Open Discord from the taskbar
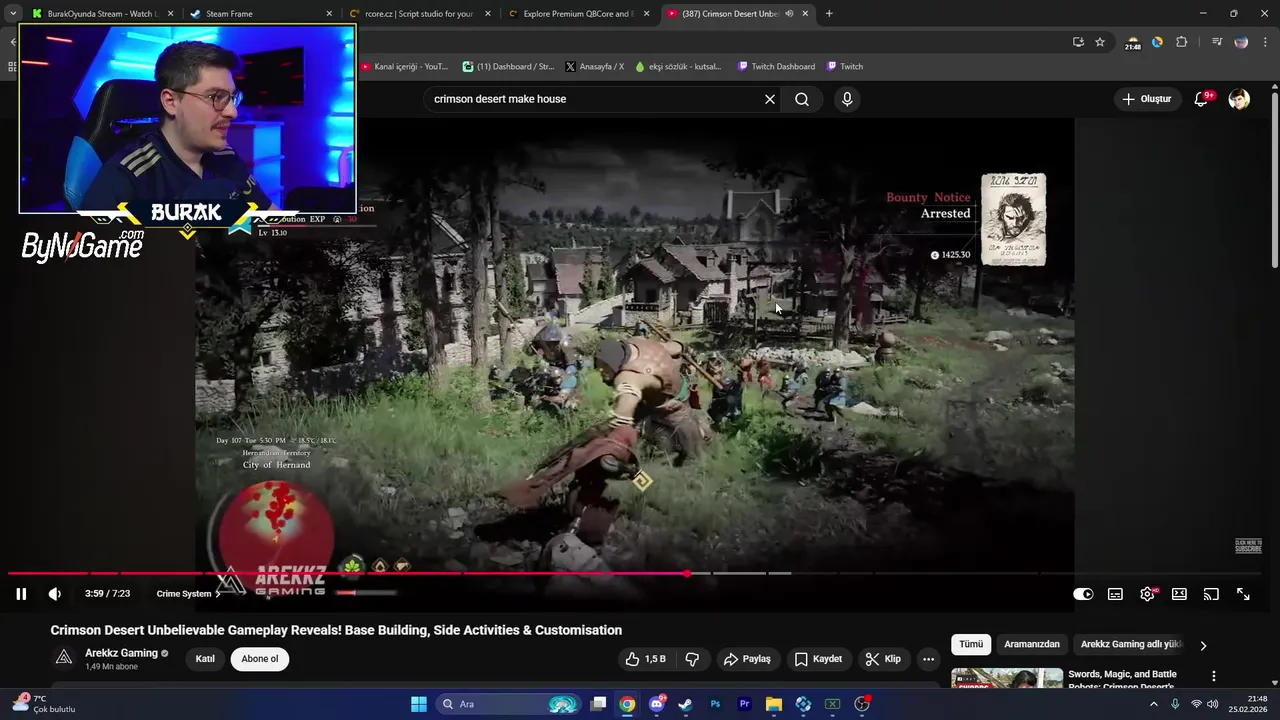 tap(657, 704)
